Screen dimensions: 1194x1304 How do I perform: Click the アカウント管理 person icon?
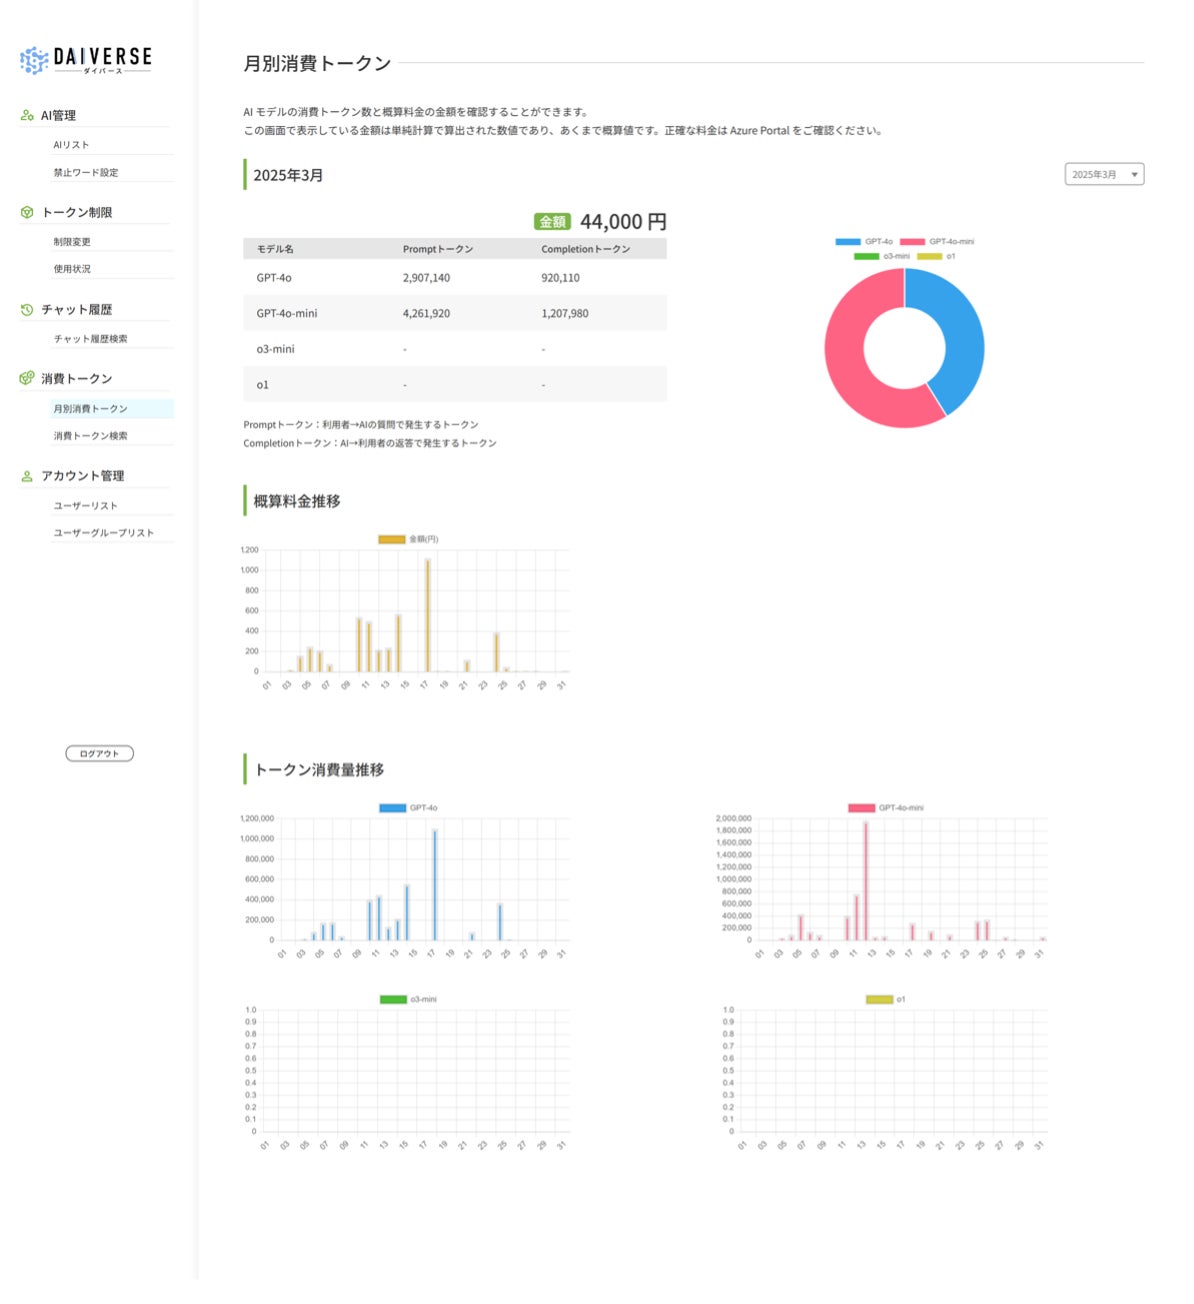tap(27, 476)
